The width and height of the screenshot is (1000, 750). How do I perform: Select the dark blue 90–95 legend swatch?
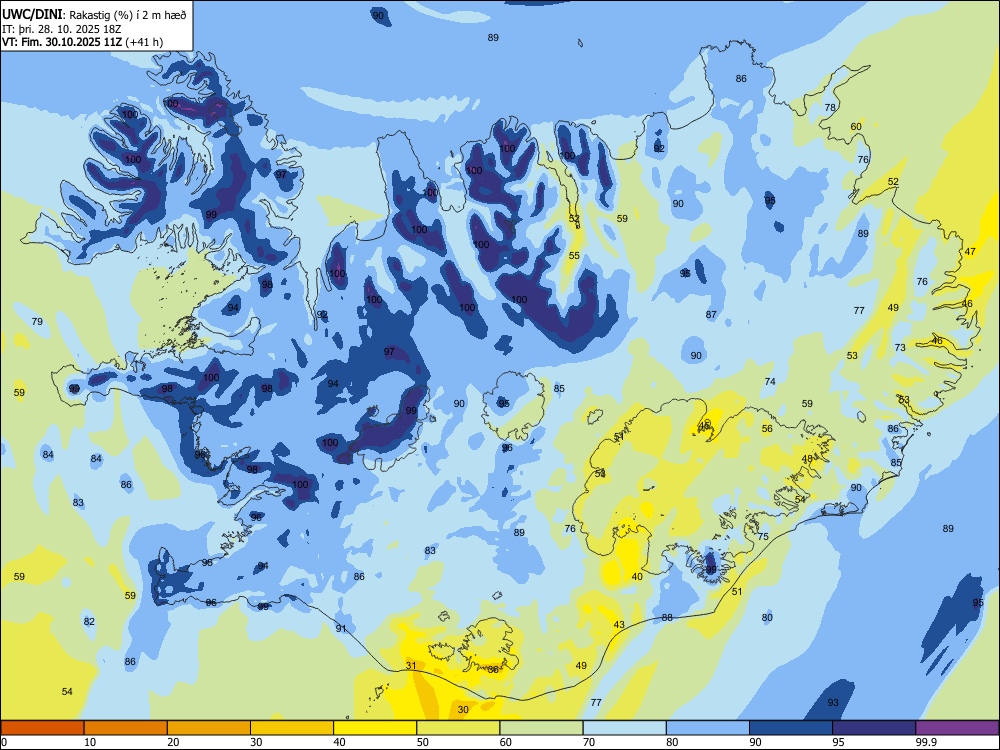click(x=791, y=728)
